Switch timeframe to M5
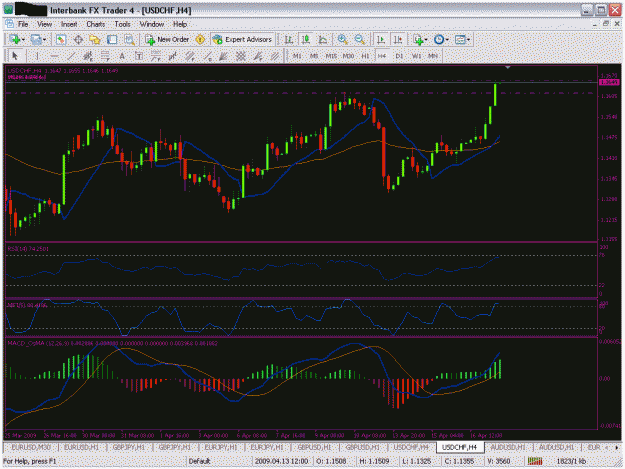The width and height of the screenshot is (625, 469). coord(314,56)
